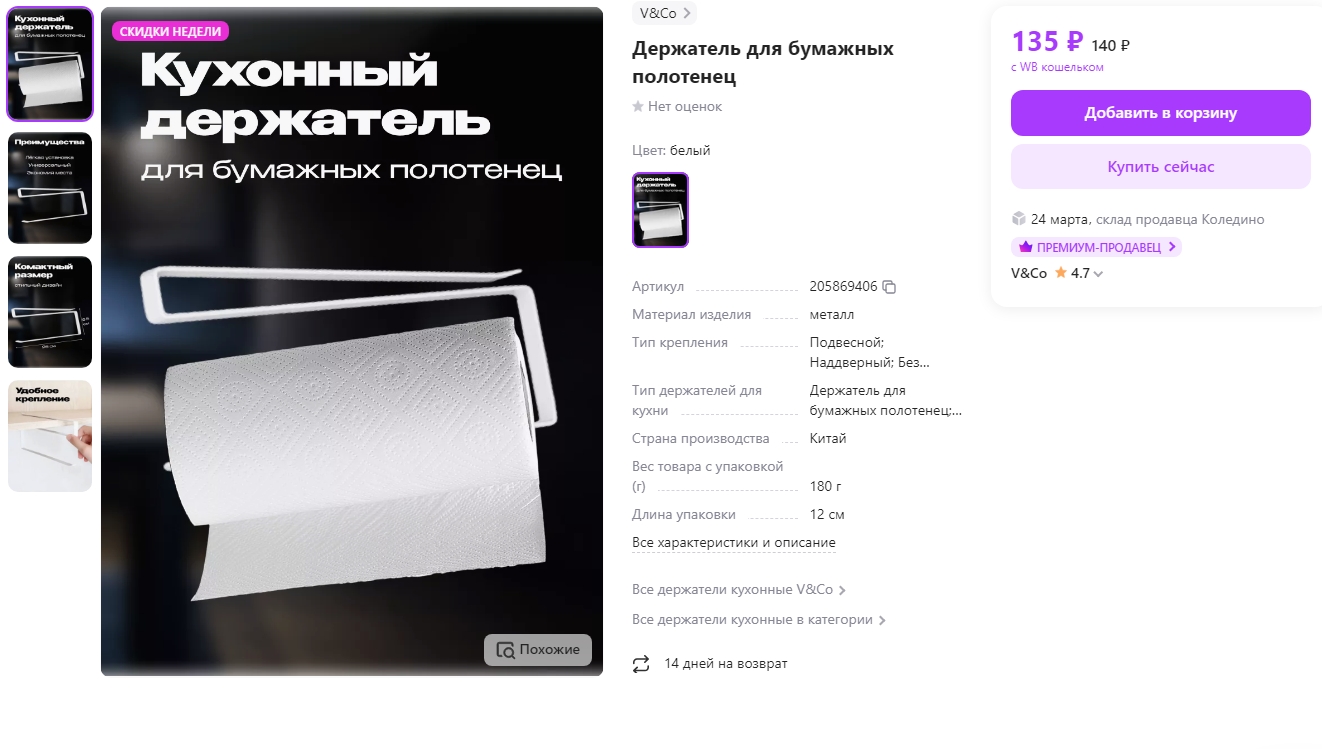This screenshot has width=1322, height=749.
Task: Select the Преимущества thumbnail image
Action: click(50, 188)
